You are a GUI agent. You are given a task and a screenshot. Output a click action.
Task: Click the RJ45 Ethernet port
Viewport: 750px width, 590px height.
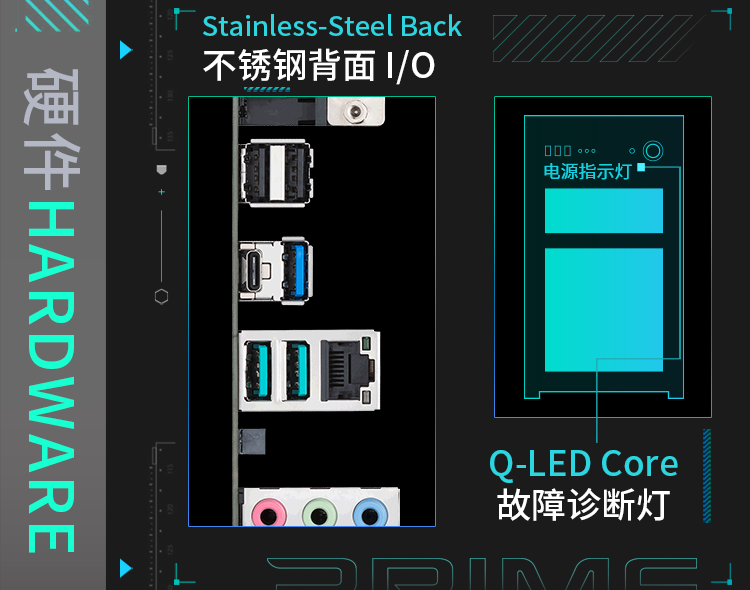(347, 370)
